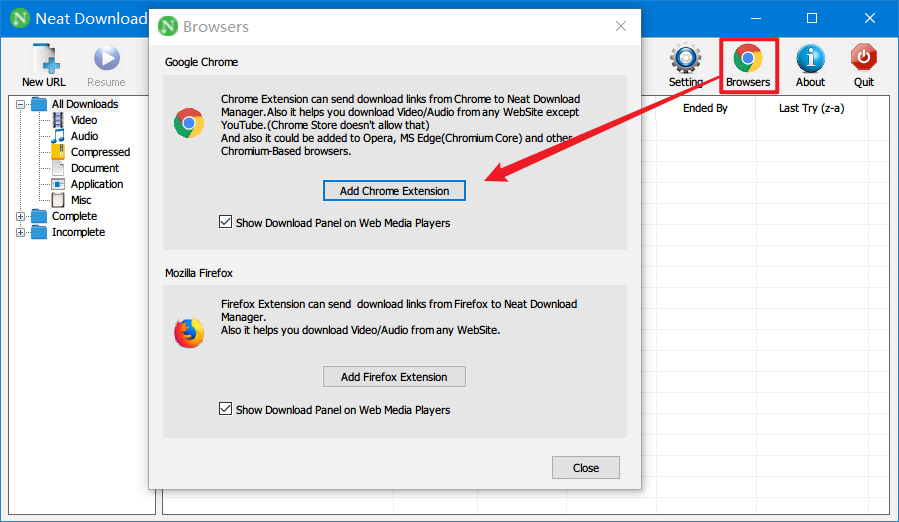This screenshot has width=899, height=522.
Task: Click Add Firefox Extension button
Action: (394, 377)
